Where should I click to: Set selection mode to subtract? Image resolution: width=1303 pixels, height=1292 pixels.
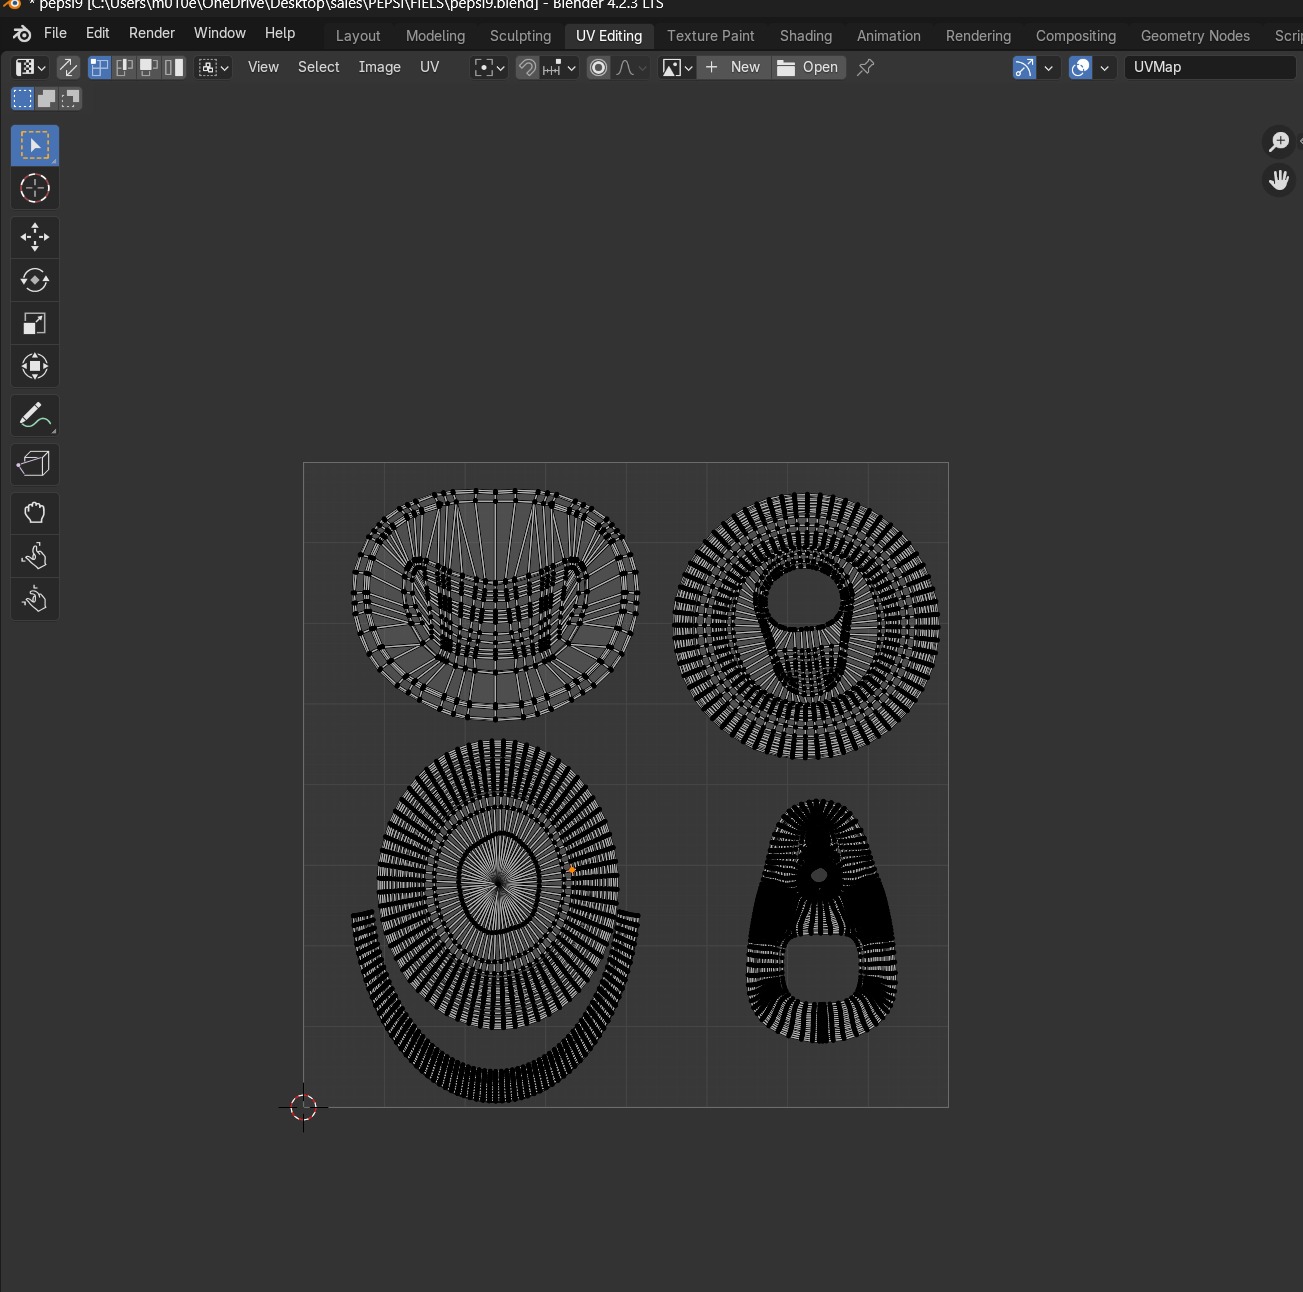click(x=70, y=99)
